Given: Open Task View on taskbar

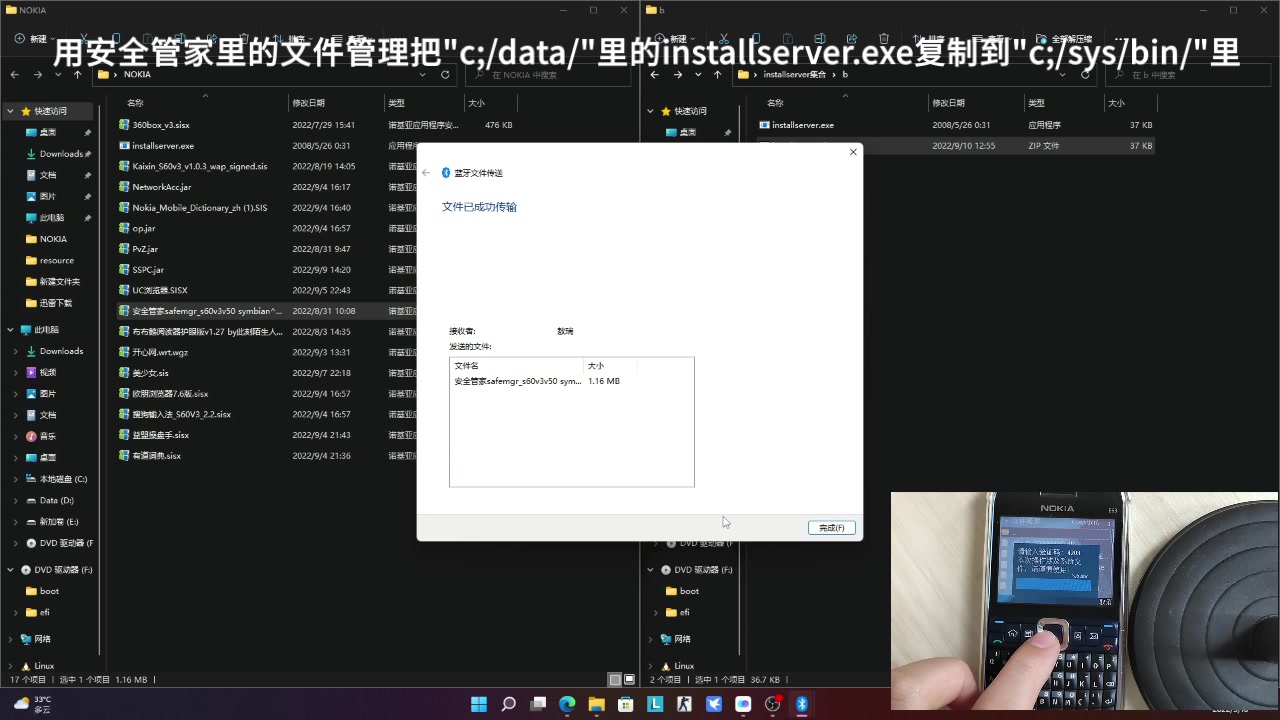Looking at the screenshot, I should point(538,704).
